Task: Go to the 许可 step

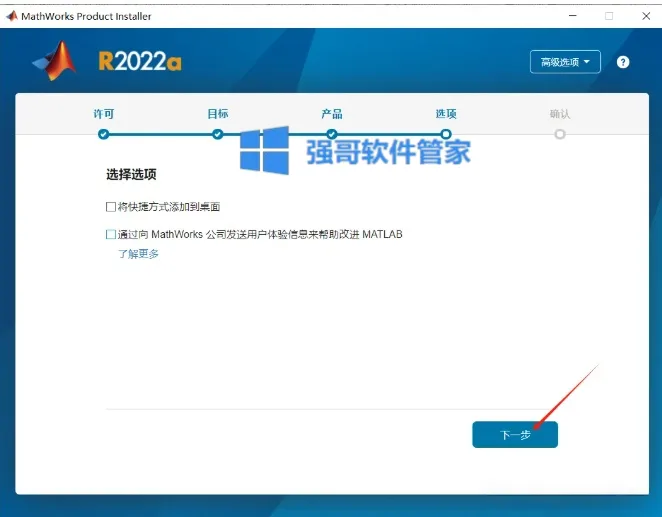Action: click(x=103, y=114)
